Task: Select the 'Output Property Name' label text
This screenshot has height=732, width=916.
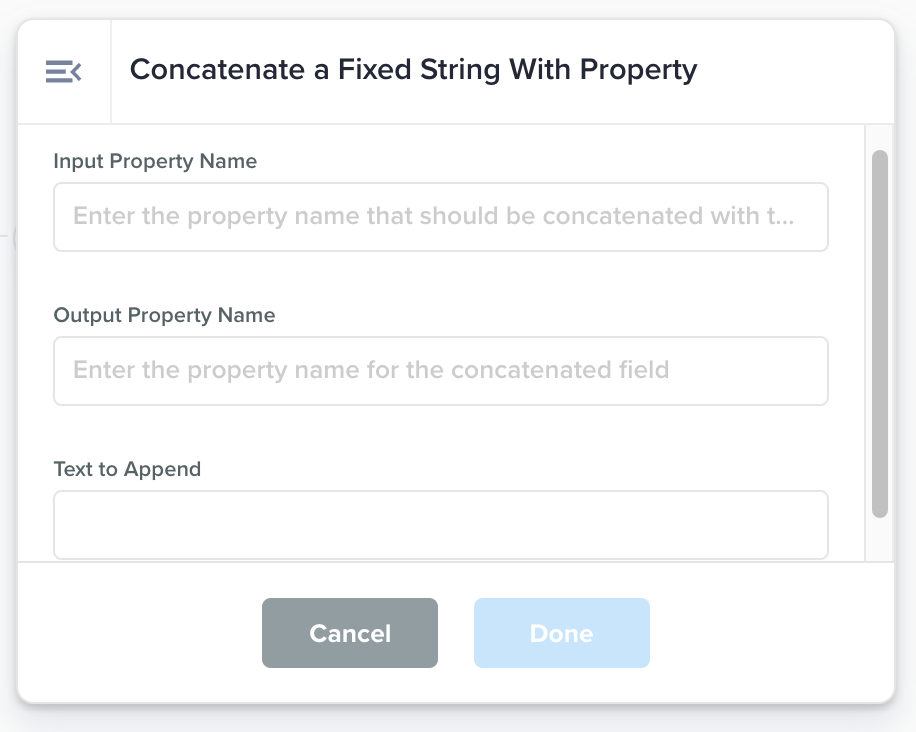Action: point(164,315)
